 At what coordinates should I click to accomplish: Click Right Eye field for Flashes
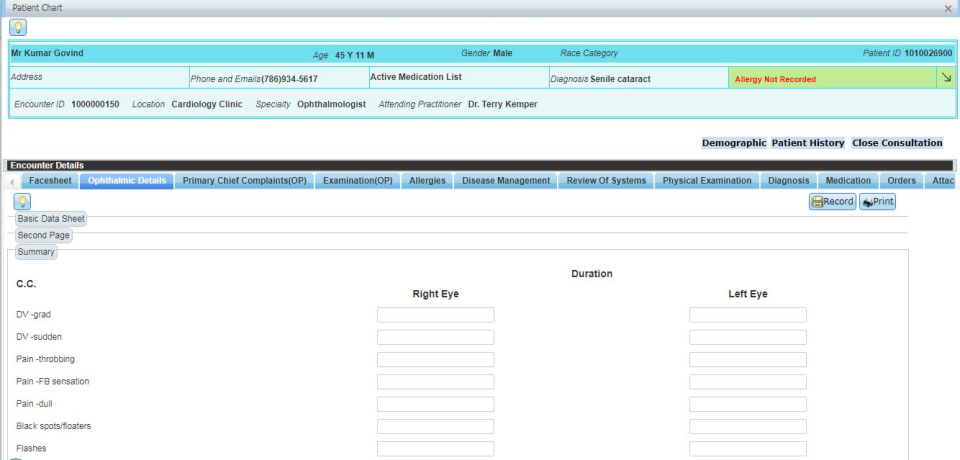coord(435,449)
